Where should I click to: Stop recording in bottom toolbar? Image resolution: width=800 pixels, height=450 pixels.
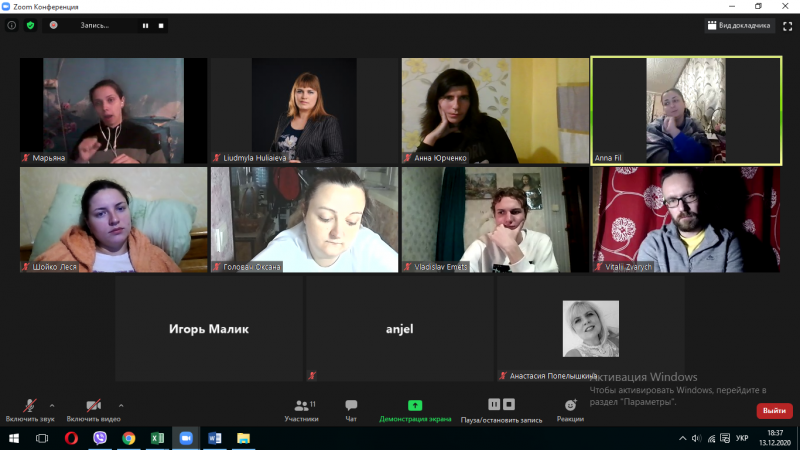pyautogui.click(x=509, y=405)
